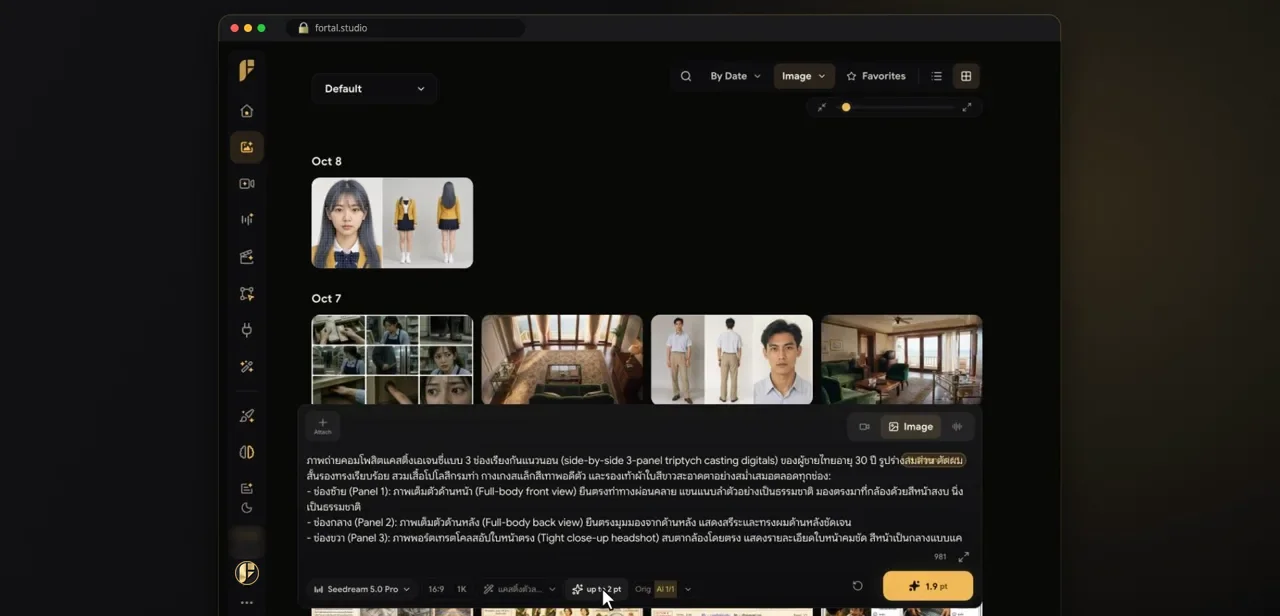Image resolution: width=1280 pixels, height=616 pixels.
Task: Open the Default folder dropdown
Action: (374, 89)
